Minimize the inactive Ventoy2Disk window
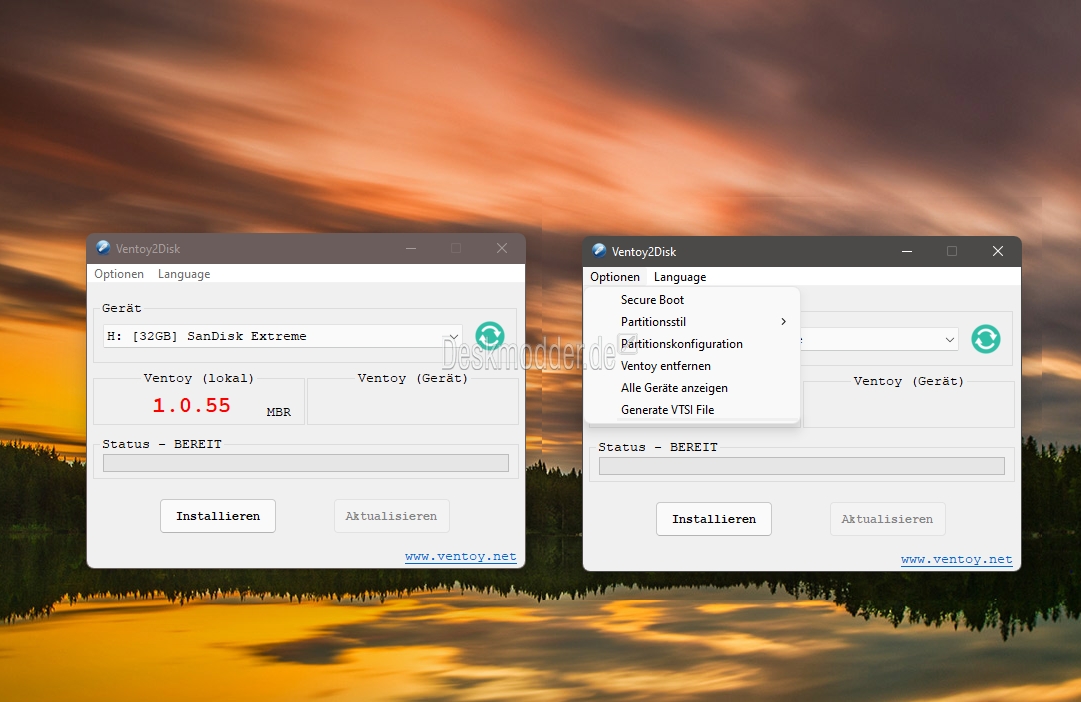The height and width of the screenshot is (702, 1081). (411, 248)
